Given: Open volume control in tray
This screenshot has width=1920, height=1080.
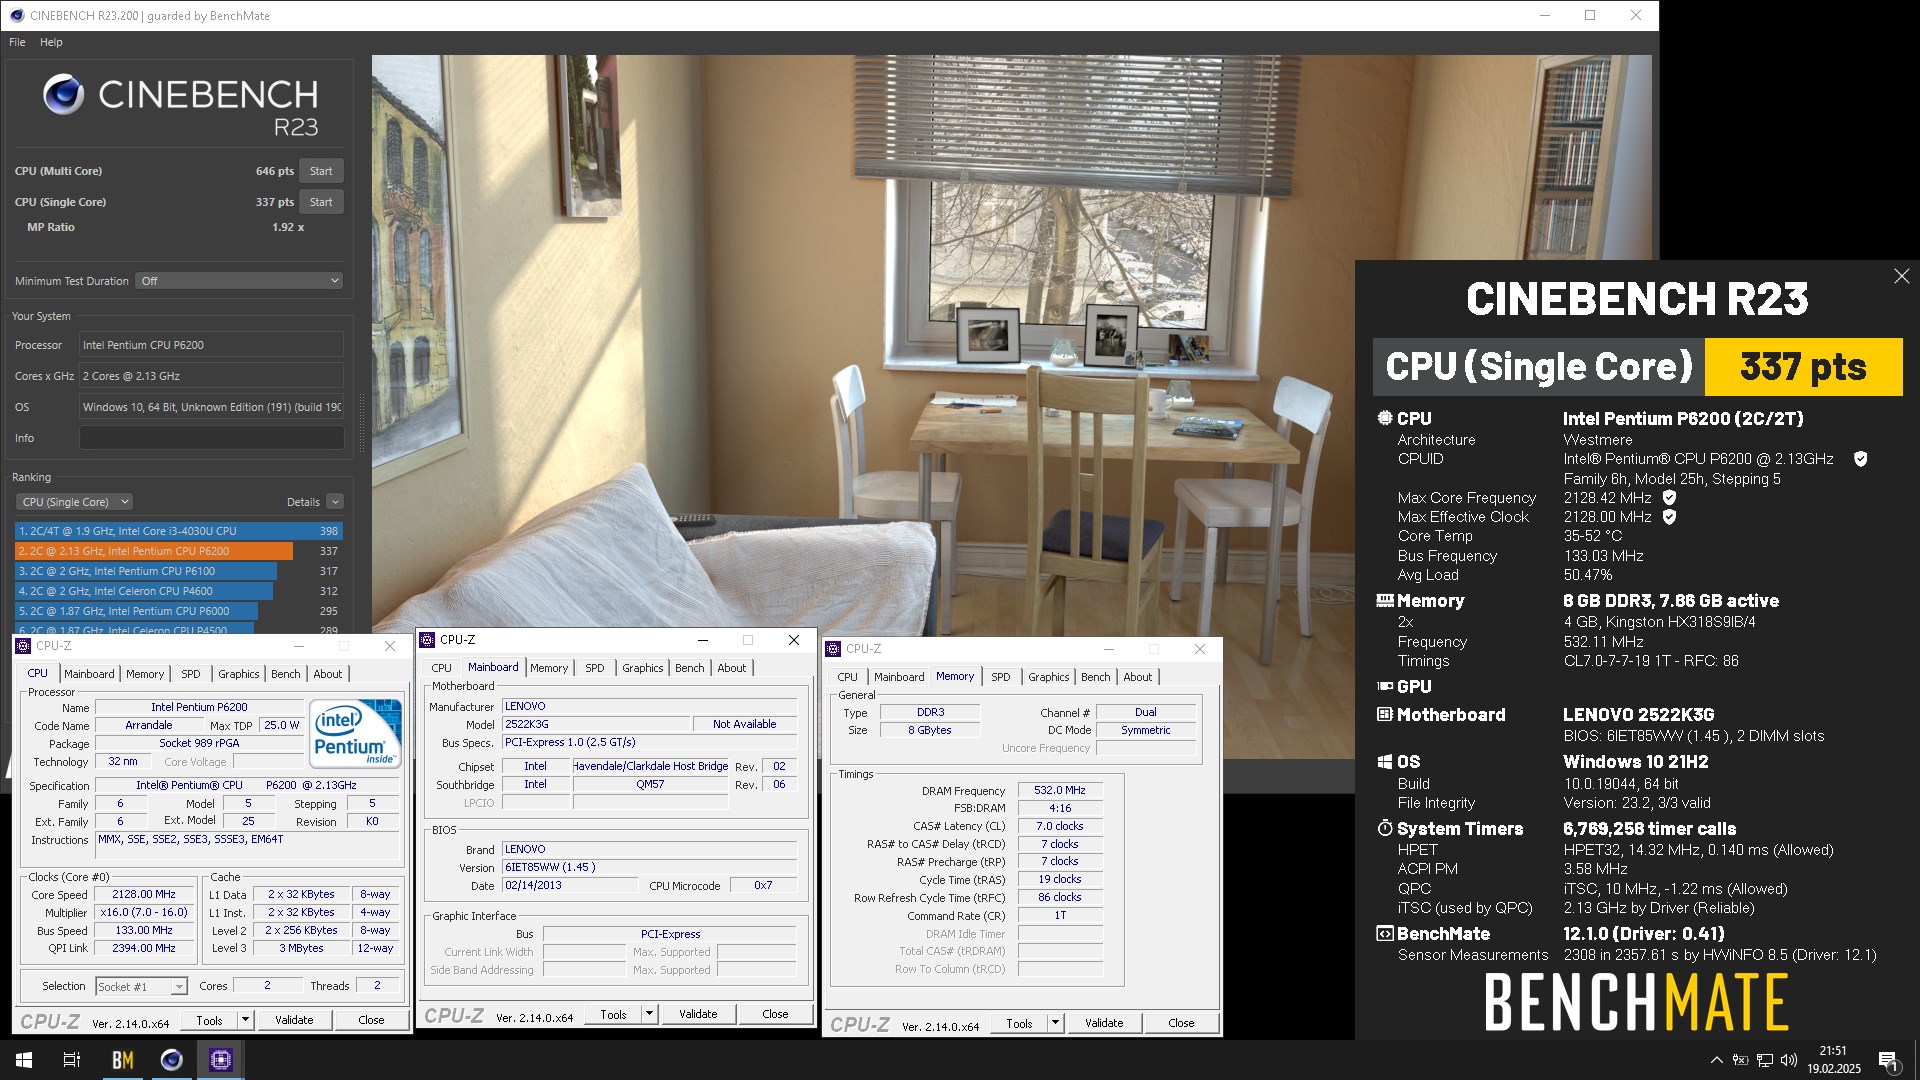Looking at the screenshot, I should (1788, 1060).
